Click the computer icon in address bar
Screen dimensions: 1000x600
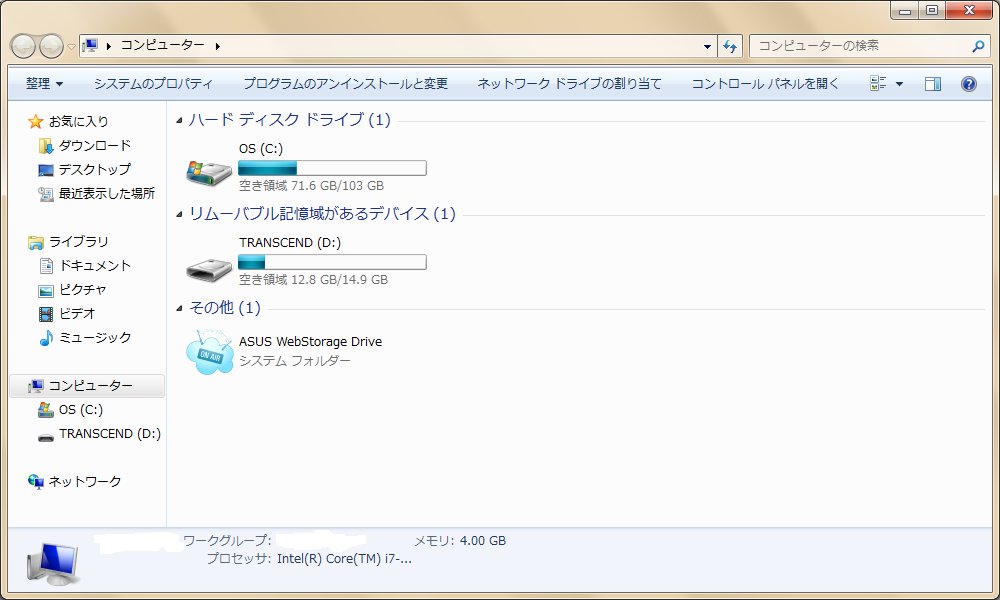pos(91,45)
